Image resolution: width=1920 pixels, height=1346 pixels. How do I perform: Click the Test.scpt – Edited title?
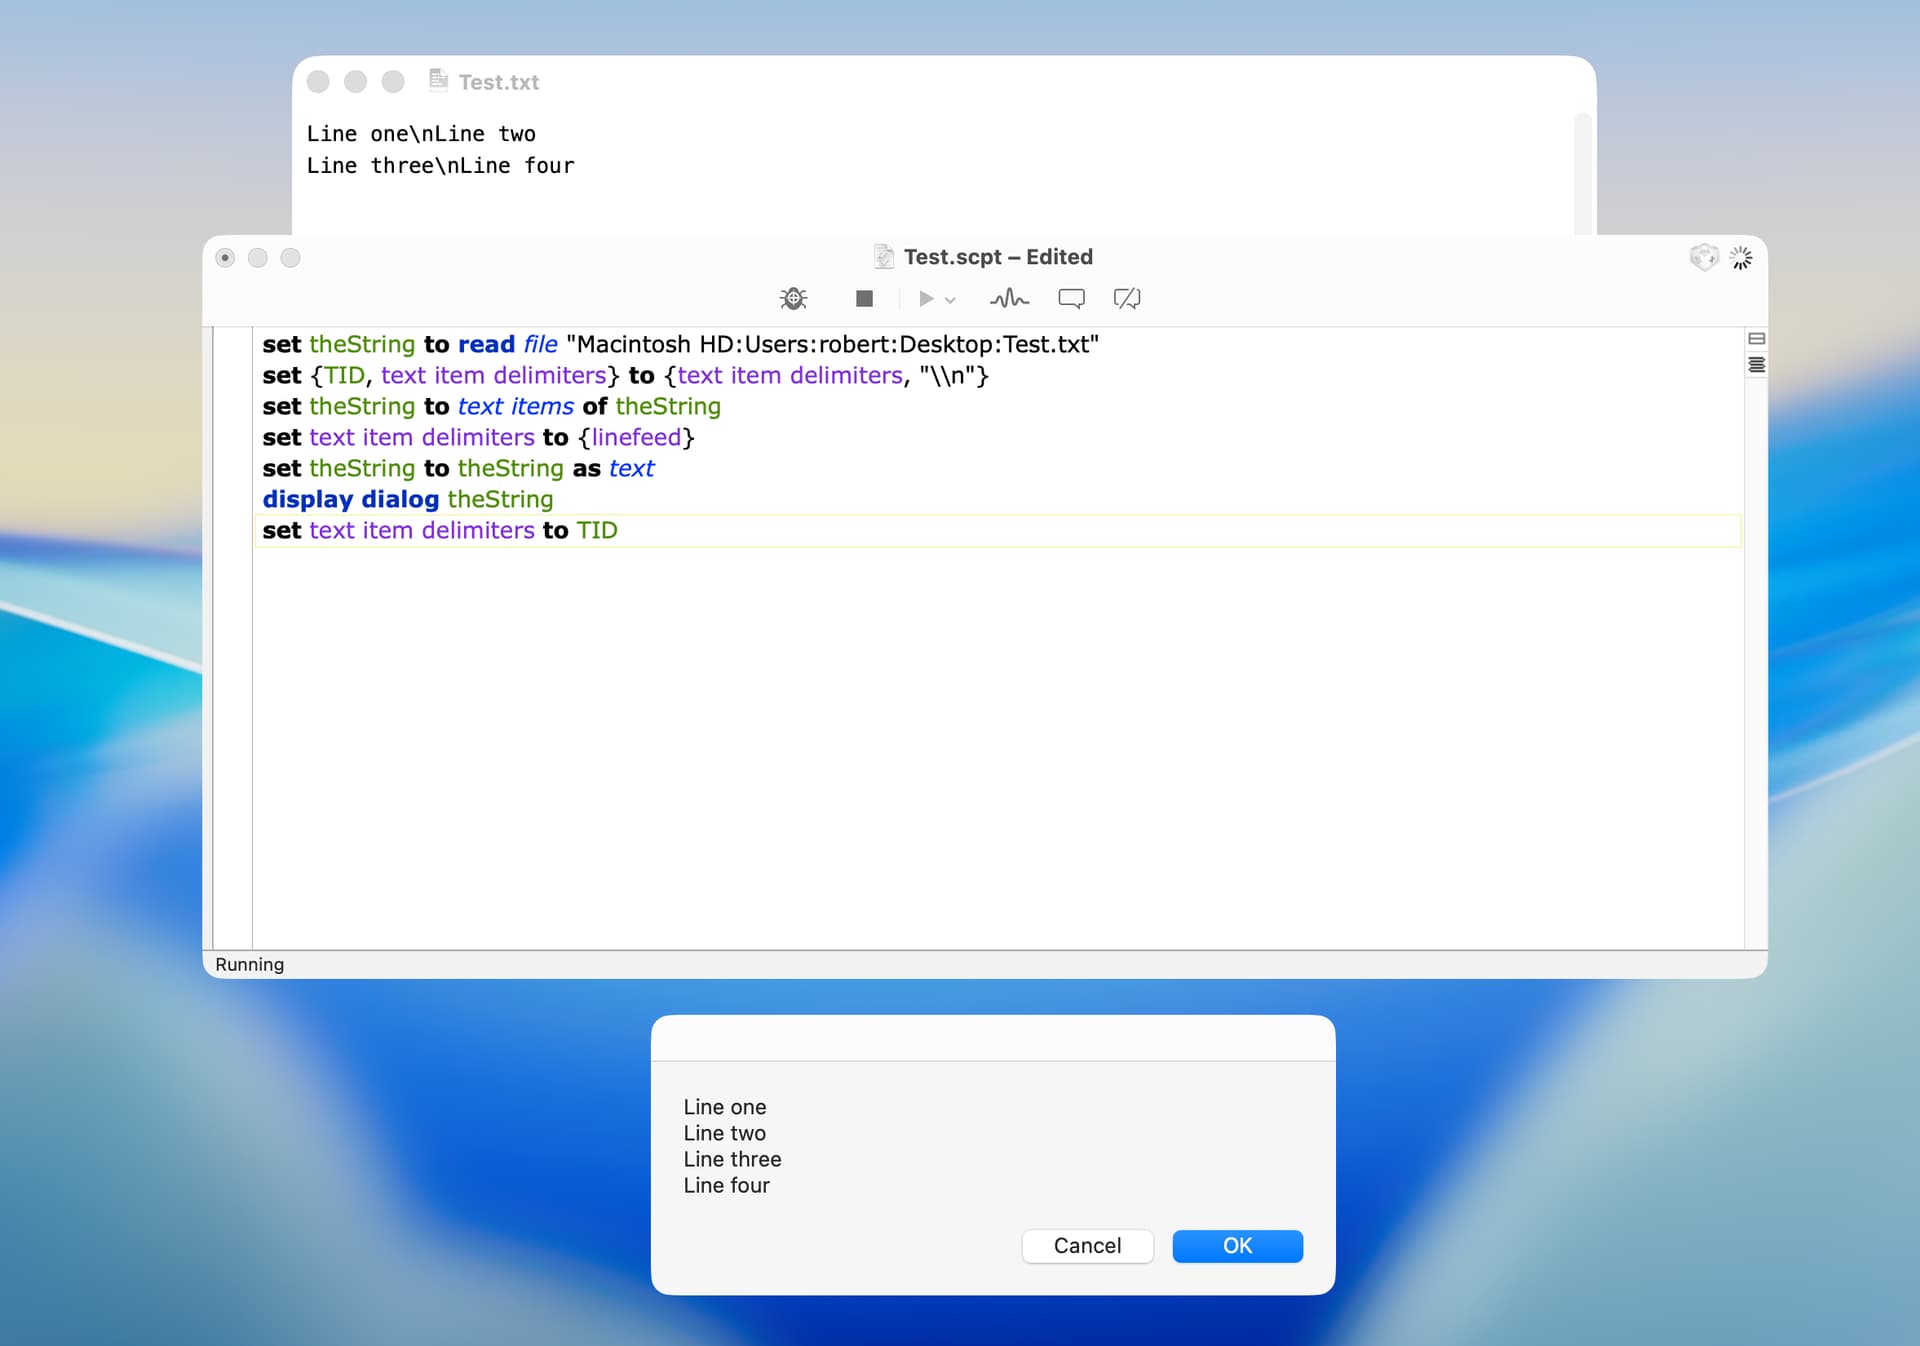coord(997,257)
